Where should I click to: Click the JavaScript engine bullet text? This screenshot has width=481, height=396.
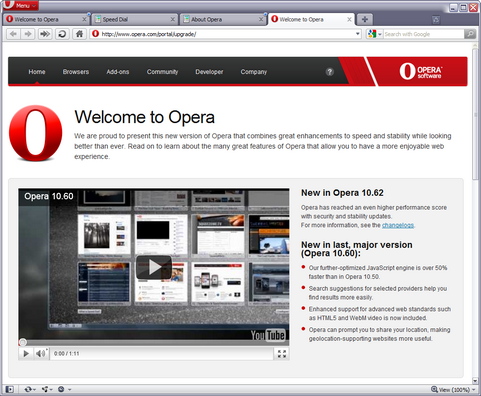pos(378,272)
